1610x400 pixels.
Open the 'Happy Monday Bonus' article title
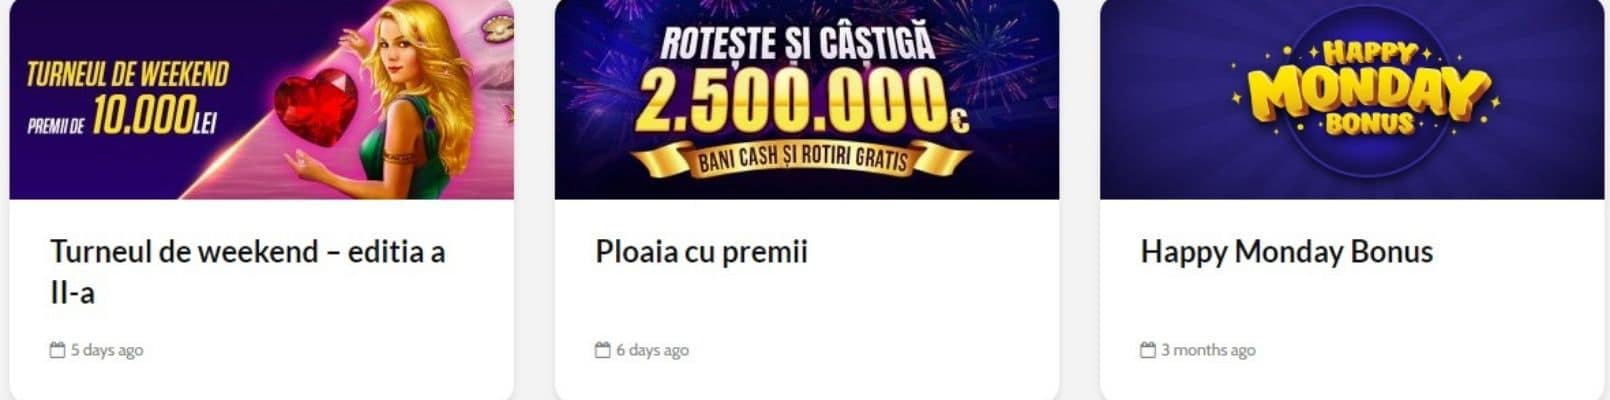click(1286, 251)
